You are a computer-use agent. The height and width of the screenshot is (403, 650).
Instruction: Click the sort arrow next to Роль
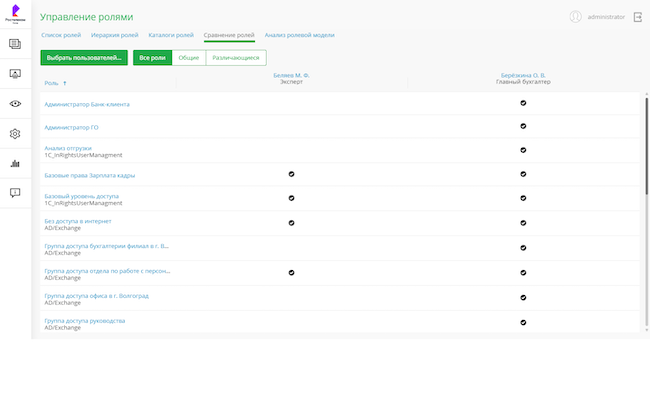click(65, 83)
